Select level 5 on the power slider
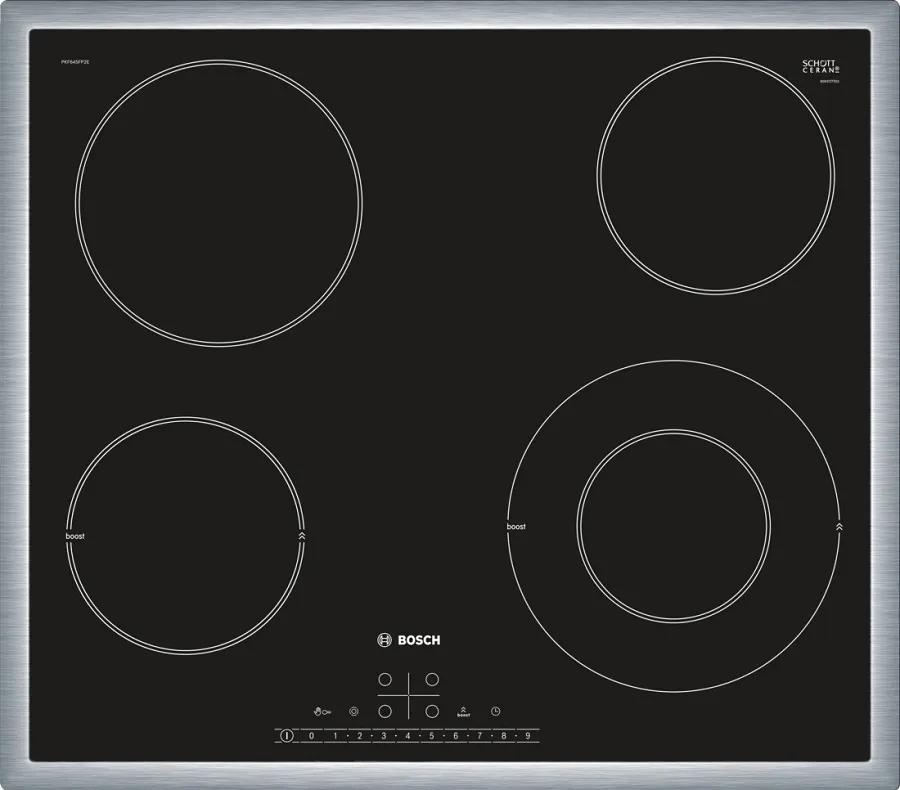 [431, 735]
